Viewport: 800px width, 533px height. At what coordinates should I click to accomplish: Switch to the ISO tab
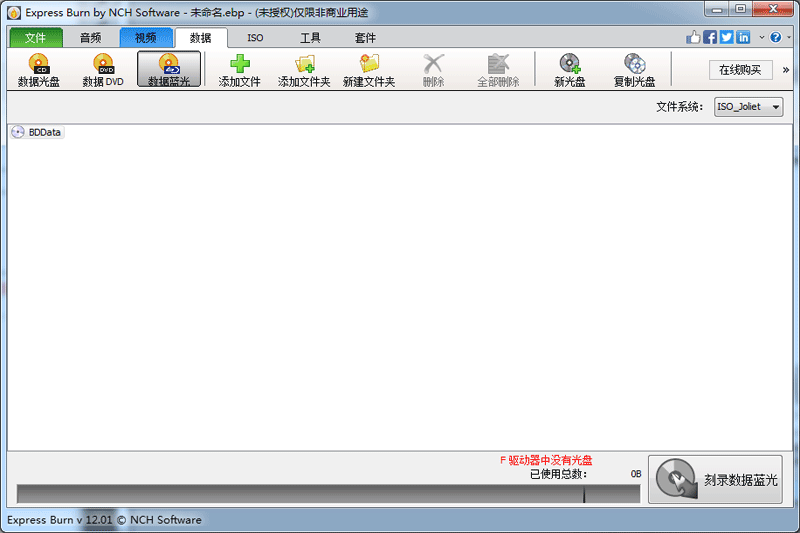(255, 38)
